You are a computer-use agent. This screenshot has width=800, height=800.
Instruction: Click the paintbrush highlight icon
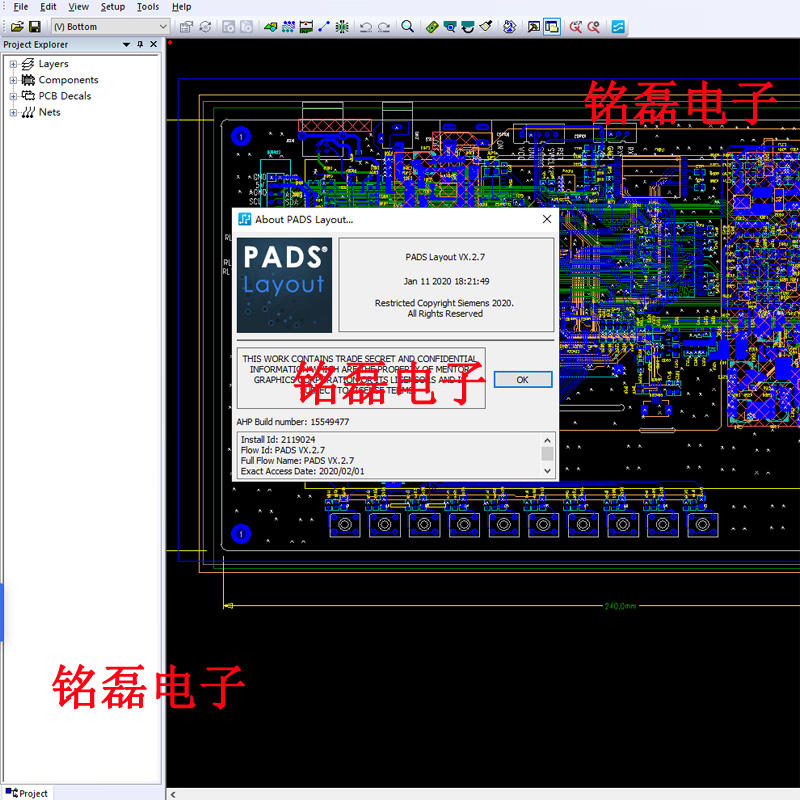click(486, 27)
